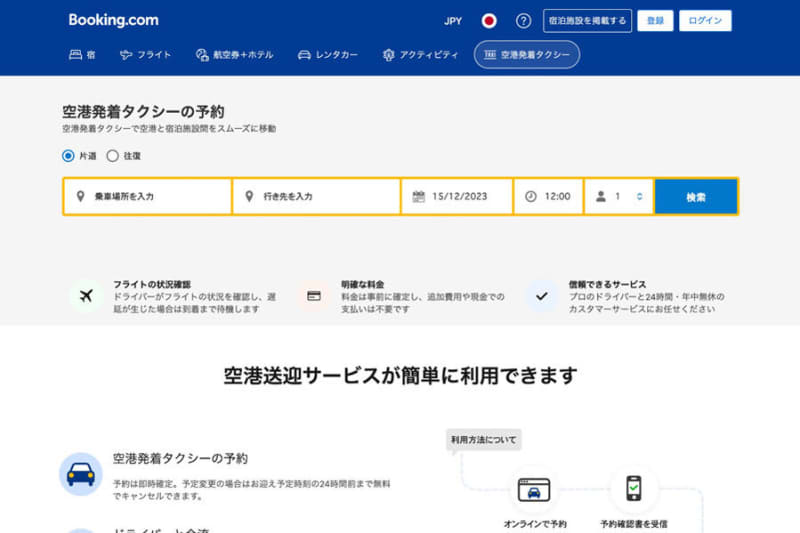Open the JPY currency selector
The image size is (800, 533).
(x=453, y=21)
